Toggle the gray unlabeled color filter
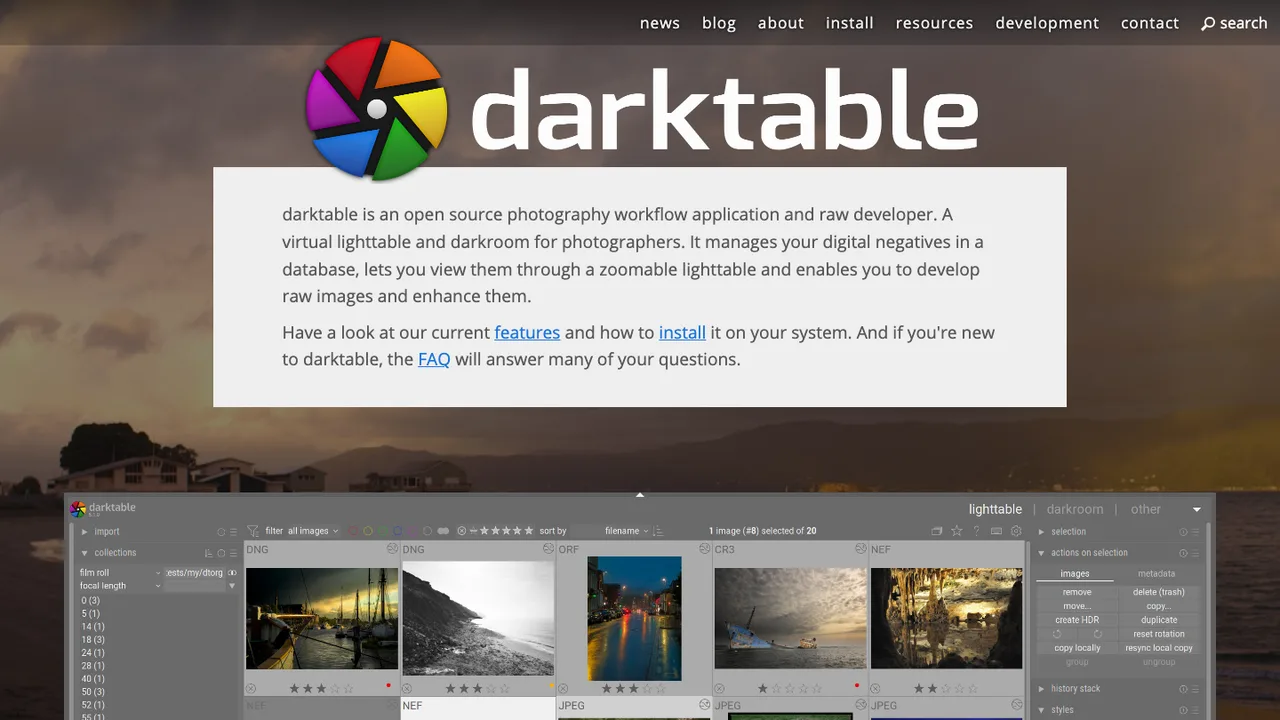1280x720 pixels. point(427,531)
